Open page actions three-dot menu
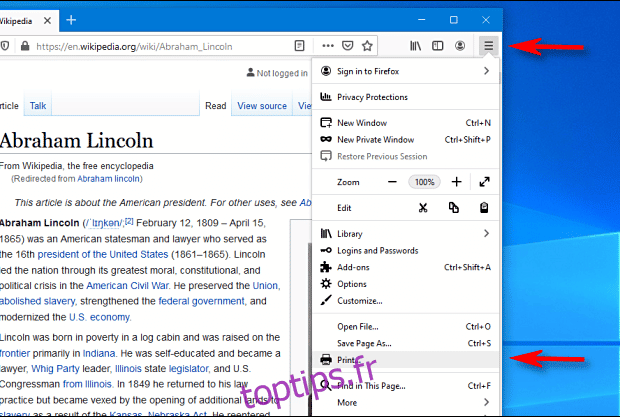The height and width of the screenshot is (417, 620). tap(328, 46)
